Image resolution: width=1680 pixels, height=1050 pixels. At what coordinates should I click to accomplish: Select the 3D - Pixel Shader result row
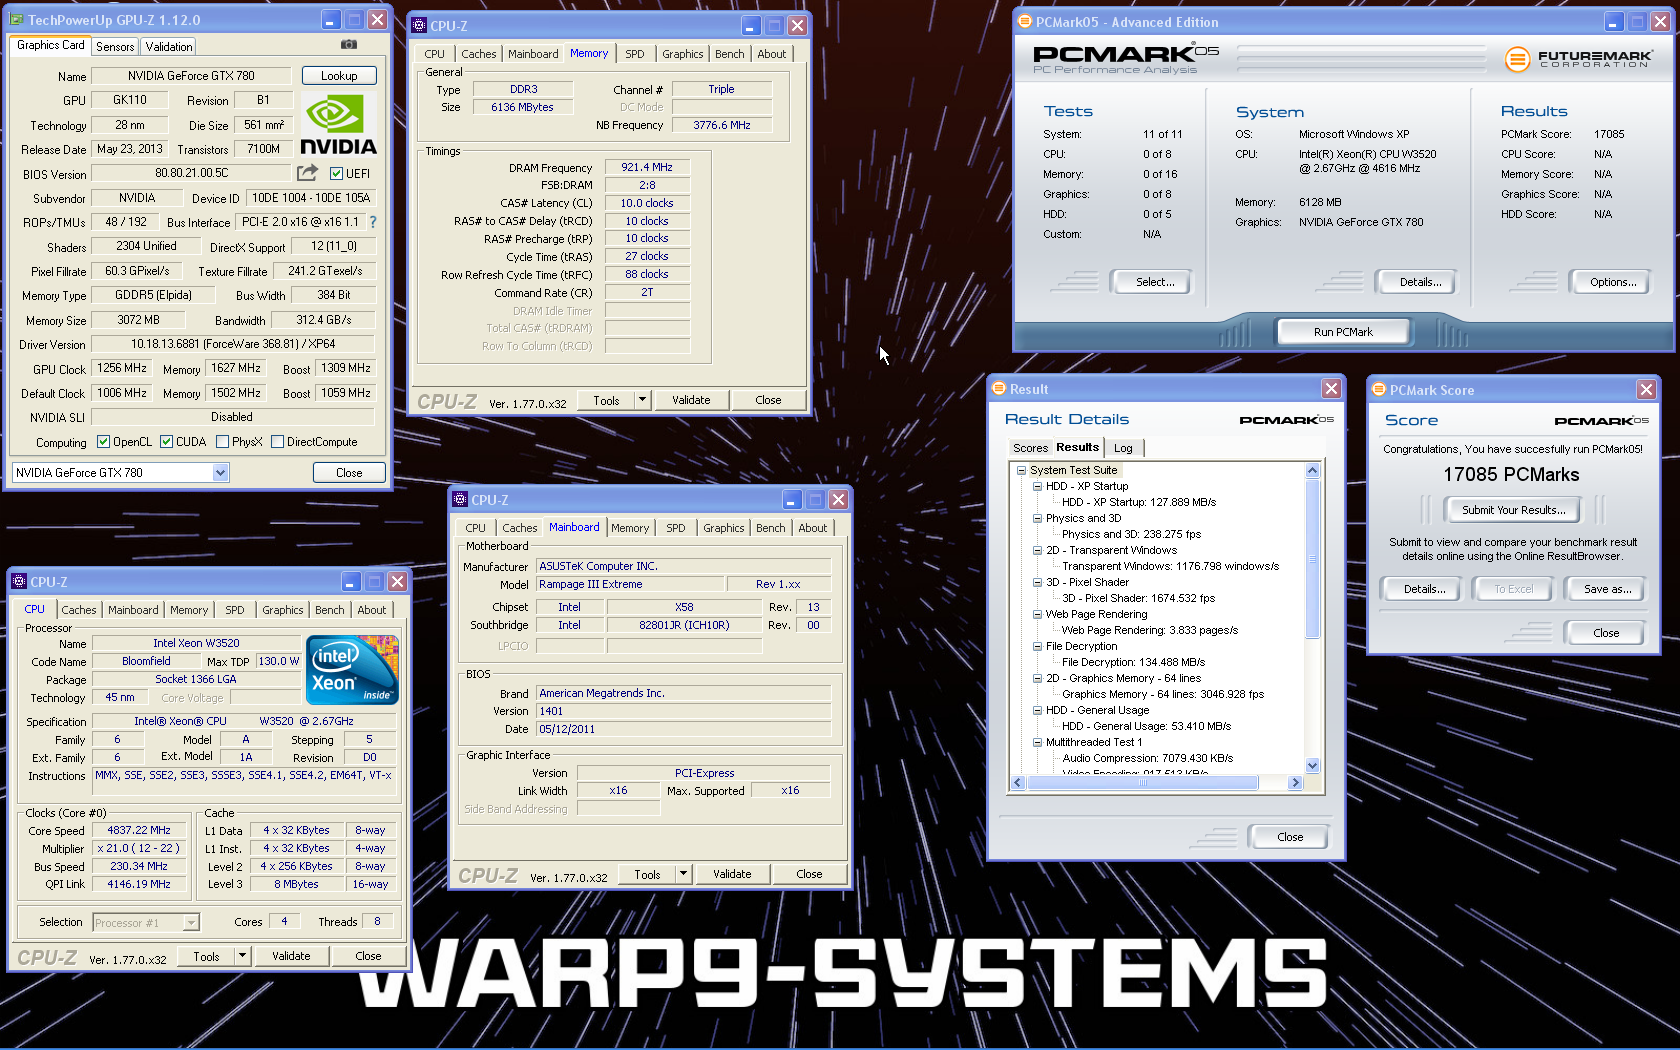[1138, 598]
